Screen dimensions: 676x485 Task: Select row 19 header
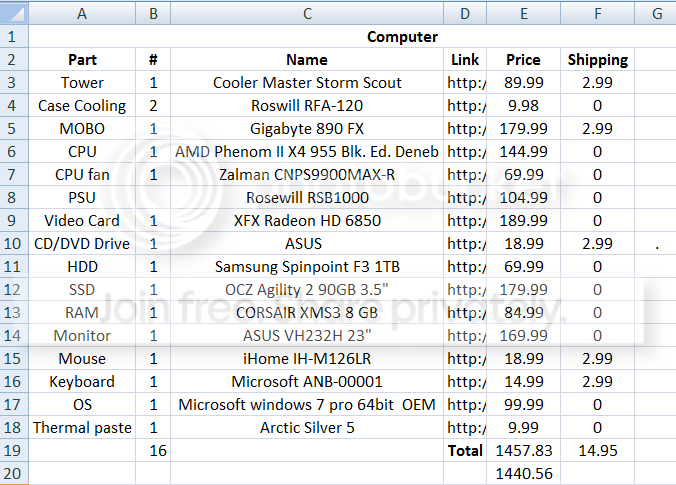[14, 450]
